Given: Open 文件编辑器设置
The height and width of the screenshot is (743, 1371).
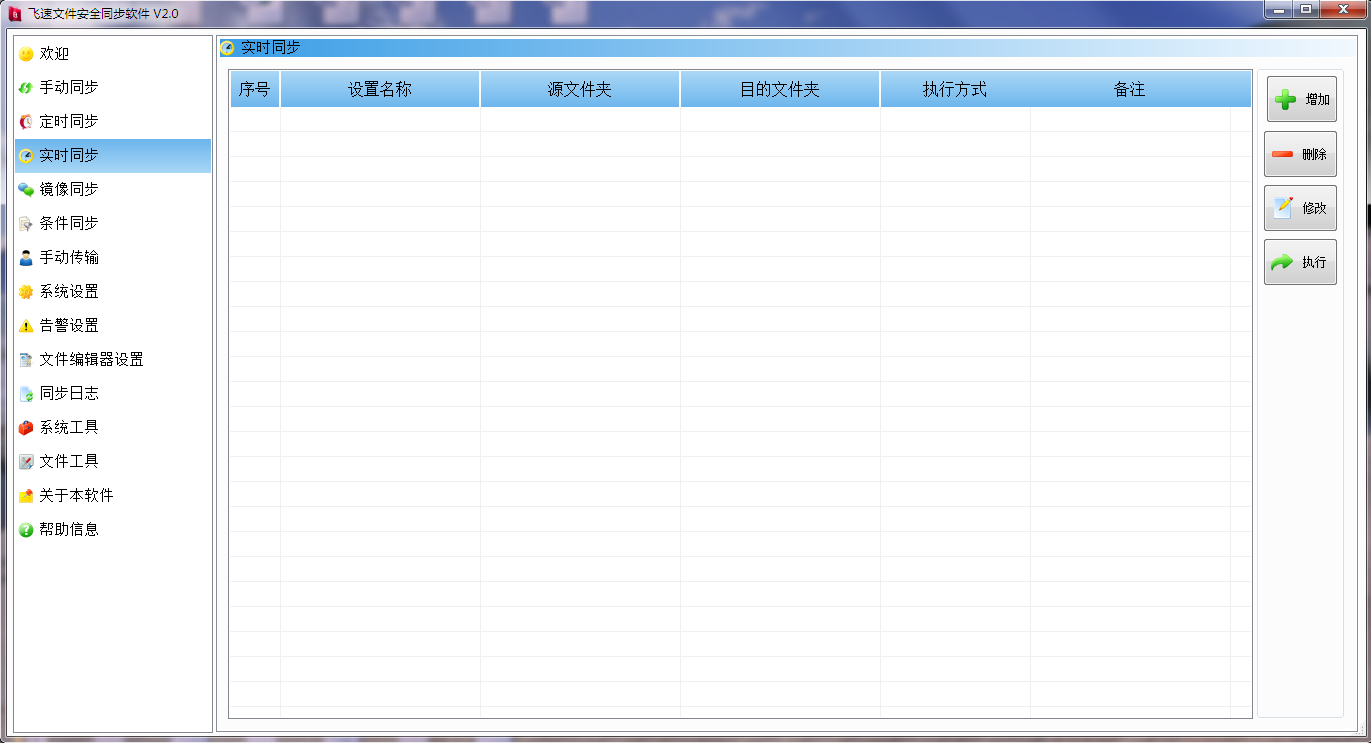Looking at the screenshot, I should [x=113, y=360].
